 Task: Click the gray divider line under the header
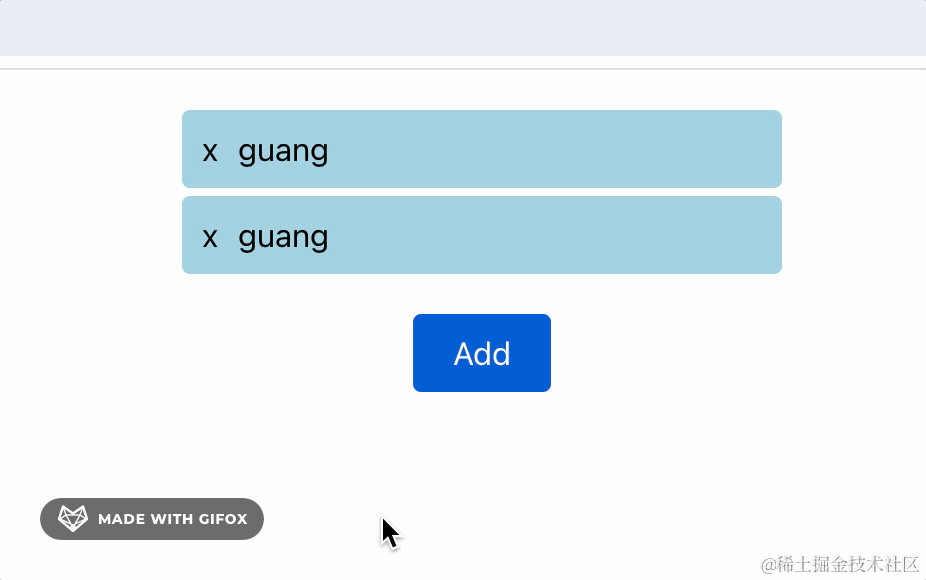coord(463,69)
